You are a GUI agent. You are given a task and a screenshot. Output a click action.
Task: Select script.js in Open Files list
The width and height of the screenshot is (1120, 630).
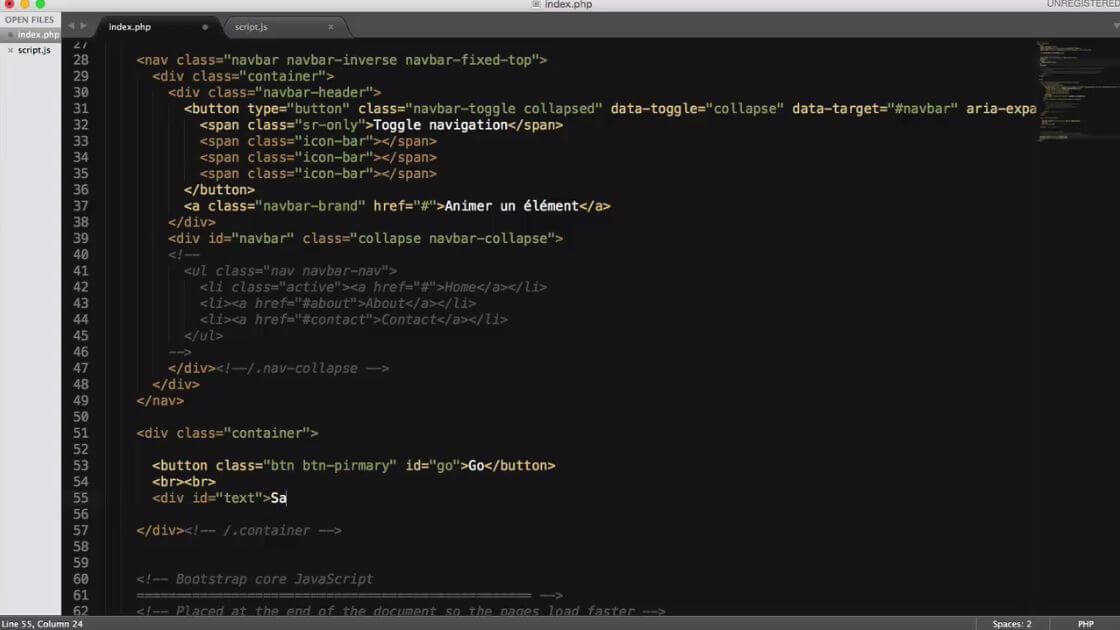tap(34, 50)
